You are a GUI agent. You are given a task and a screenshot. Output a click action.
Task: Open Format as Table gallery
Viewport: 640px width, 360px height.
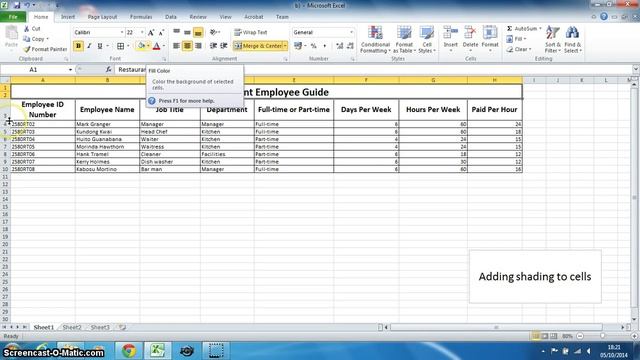coord(404,40)
